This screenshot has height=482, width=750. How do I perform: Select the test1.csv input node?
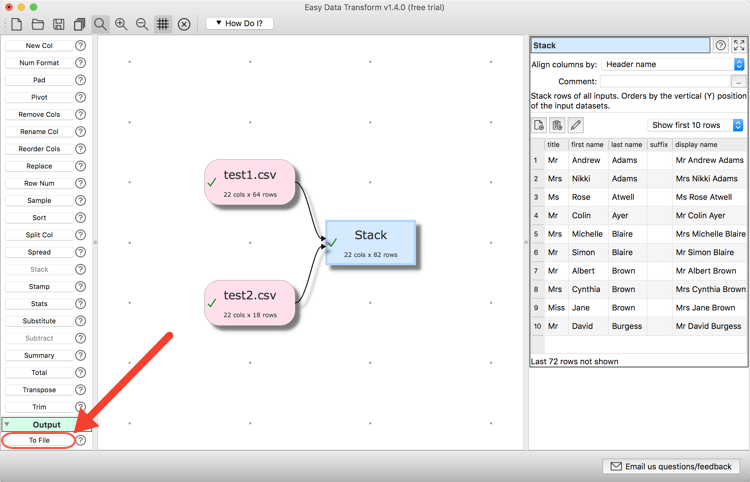coord(250,182)
